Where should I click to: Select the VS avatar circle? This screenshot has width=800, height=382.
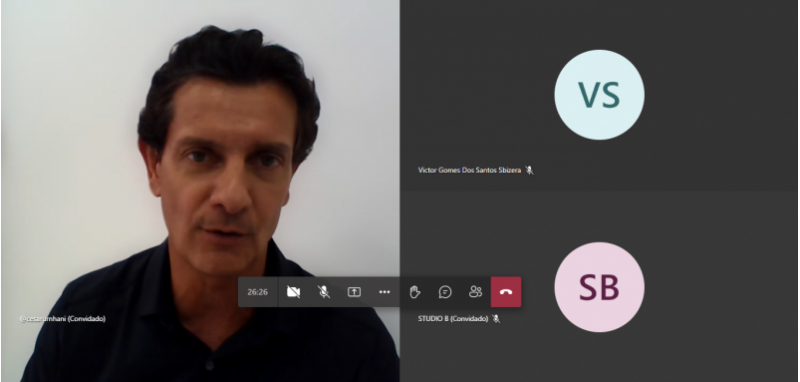599,95
